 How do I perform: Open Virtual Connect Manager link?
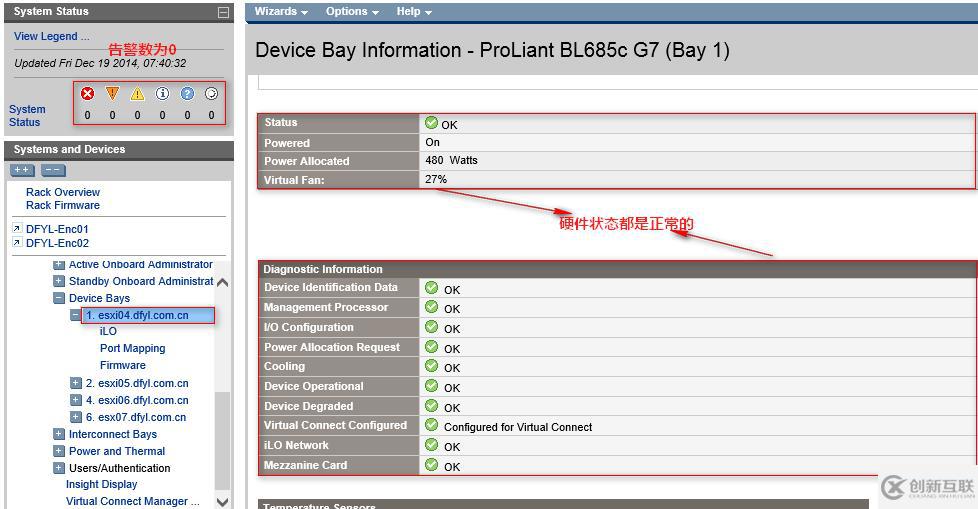pos(133,501)
